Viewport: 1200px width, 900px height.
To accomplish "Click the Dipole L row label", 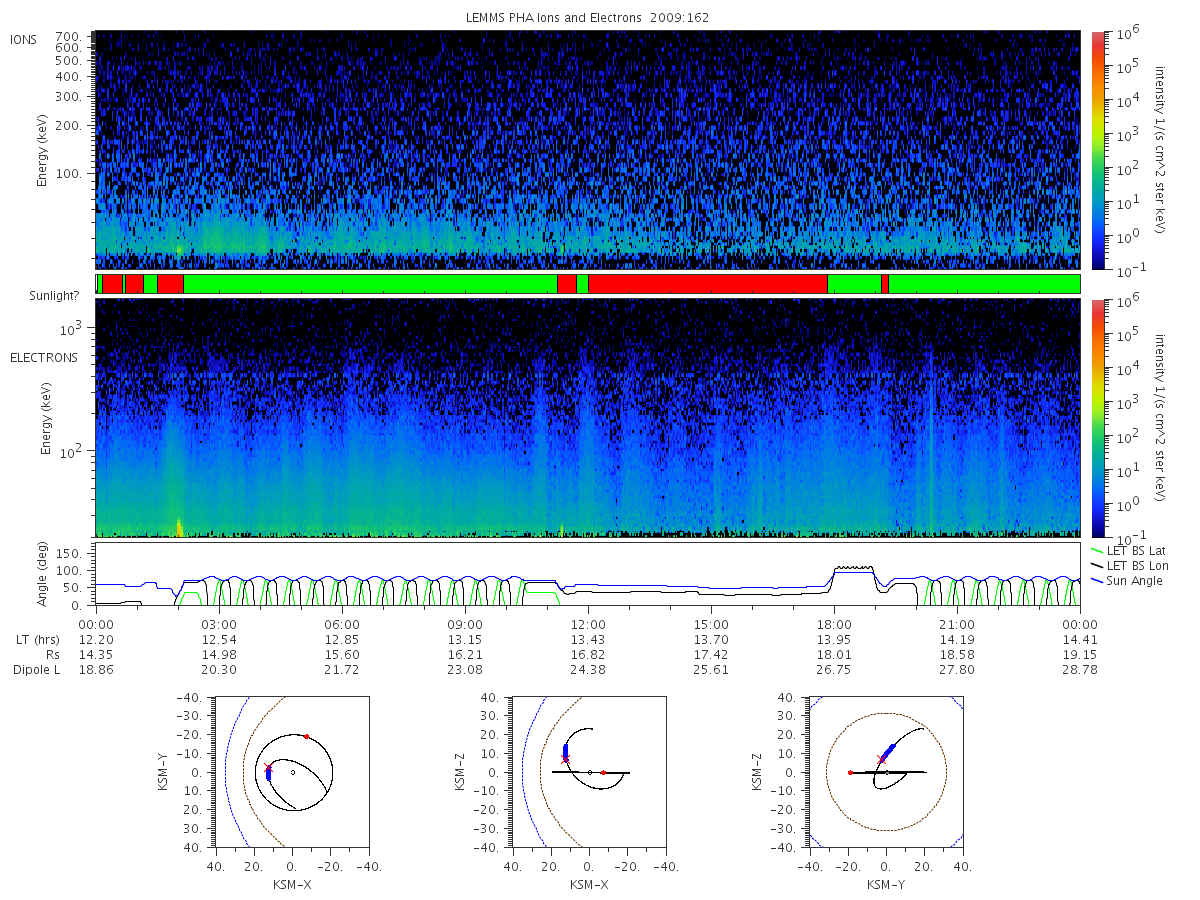I will [x=36, y=669].
